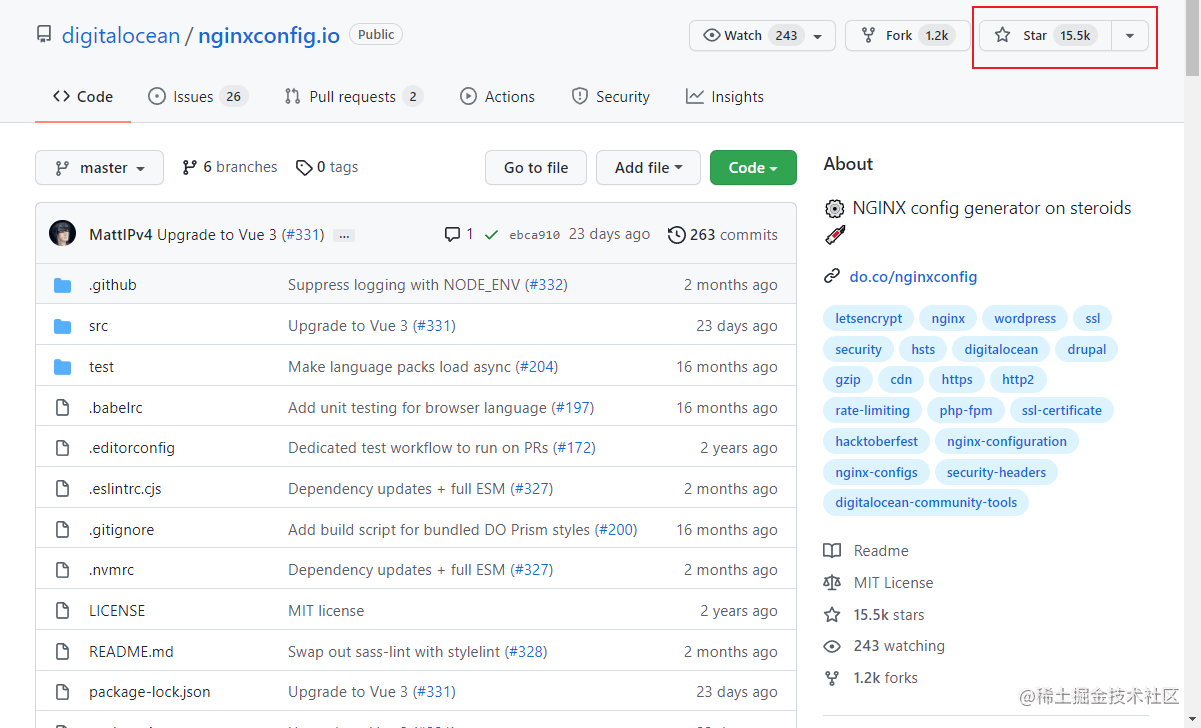The image size is (1201, 728).
Task: Open the MIT License link in About
Action: pyautogui.click(x=878, y=583)
